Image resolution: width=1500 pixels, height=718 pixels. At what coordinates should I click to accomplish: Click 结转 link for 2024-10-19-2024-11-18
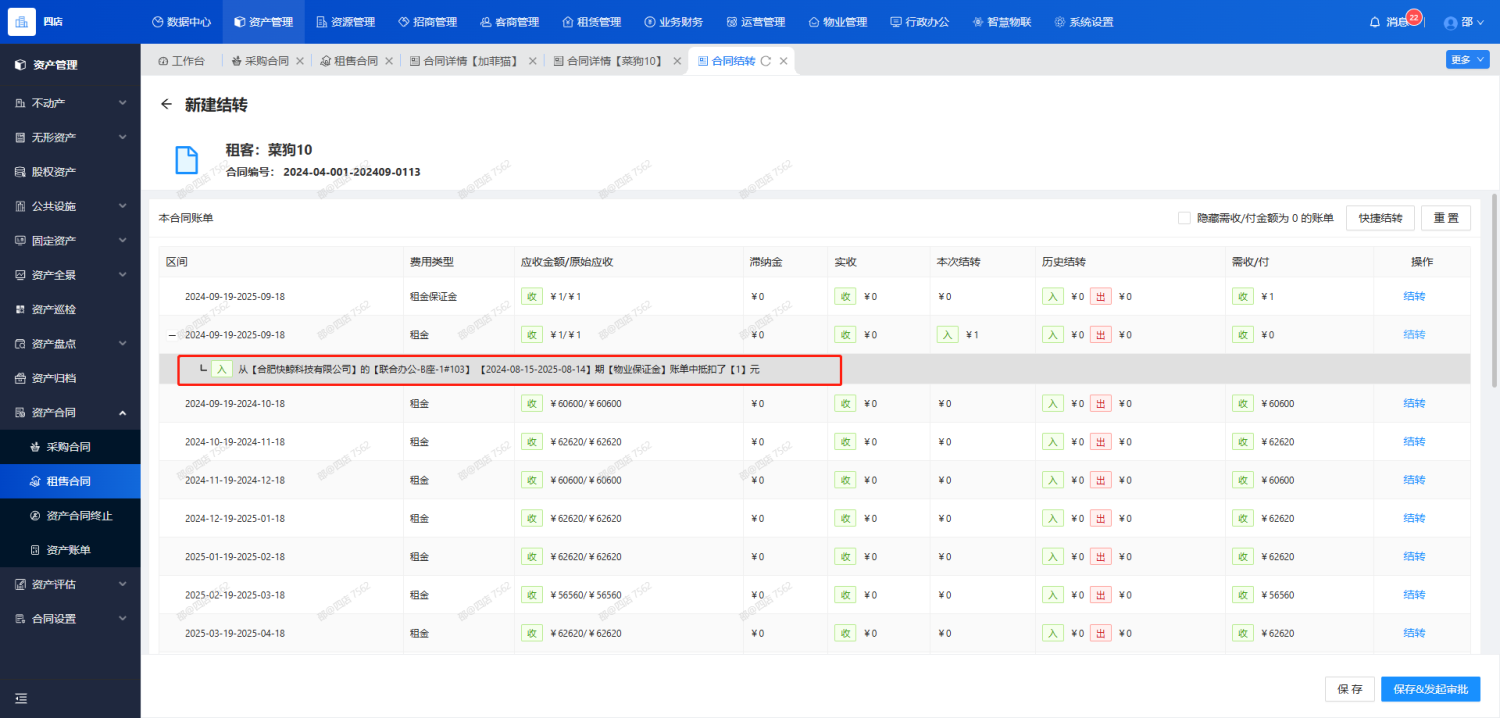tap(1414, 442)
